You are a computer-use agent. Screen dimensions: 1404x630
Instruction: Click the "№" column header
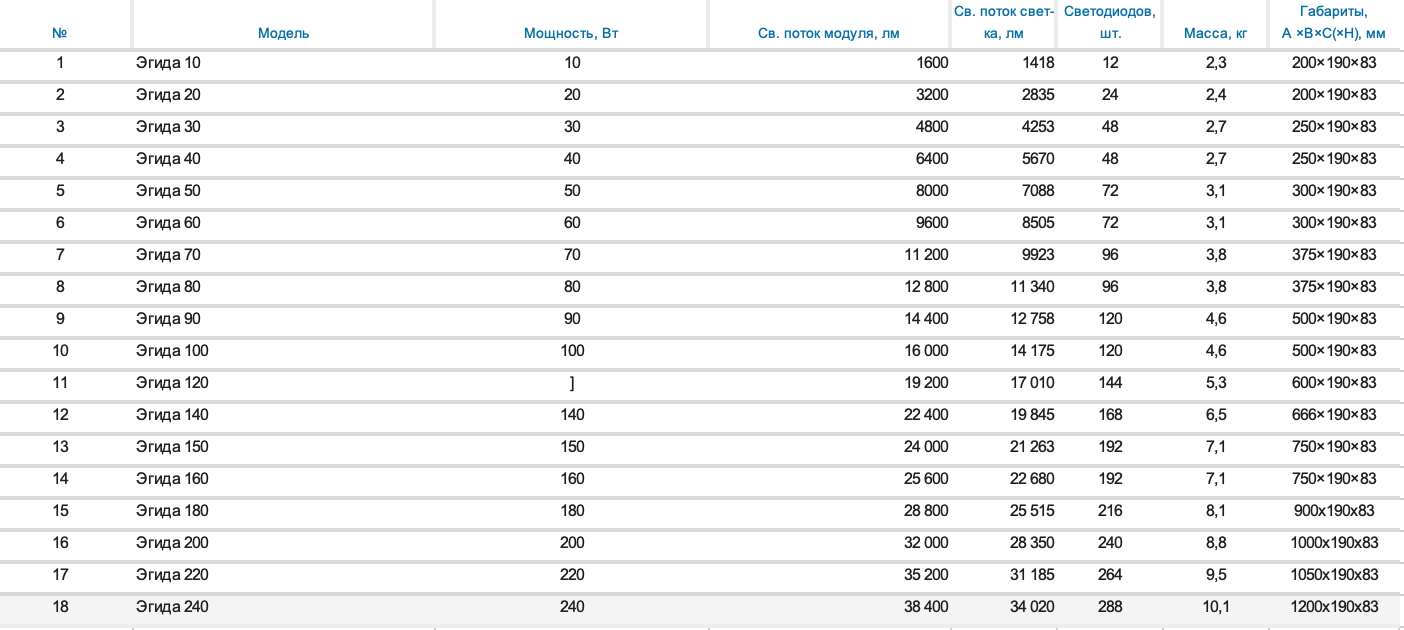coord(60,33)
